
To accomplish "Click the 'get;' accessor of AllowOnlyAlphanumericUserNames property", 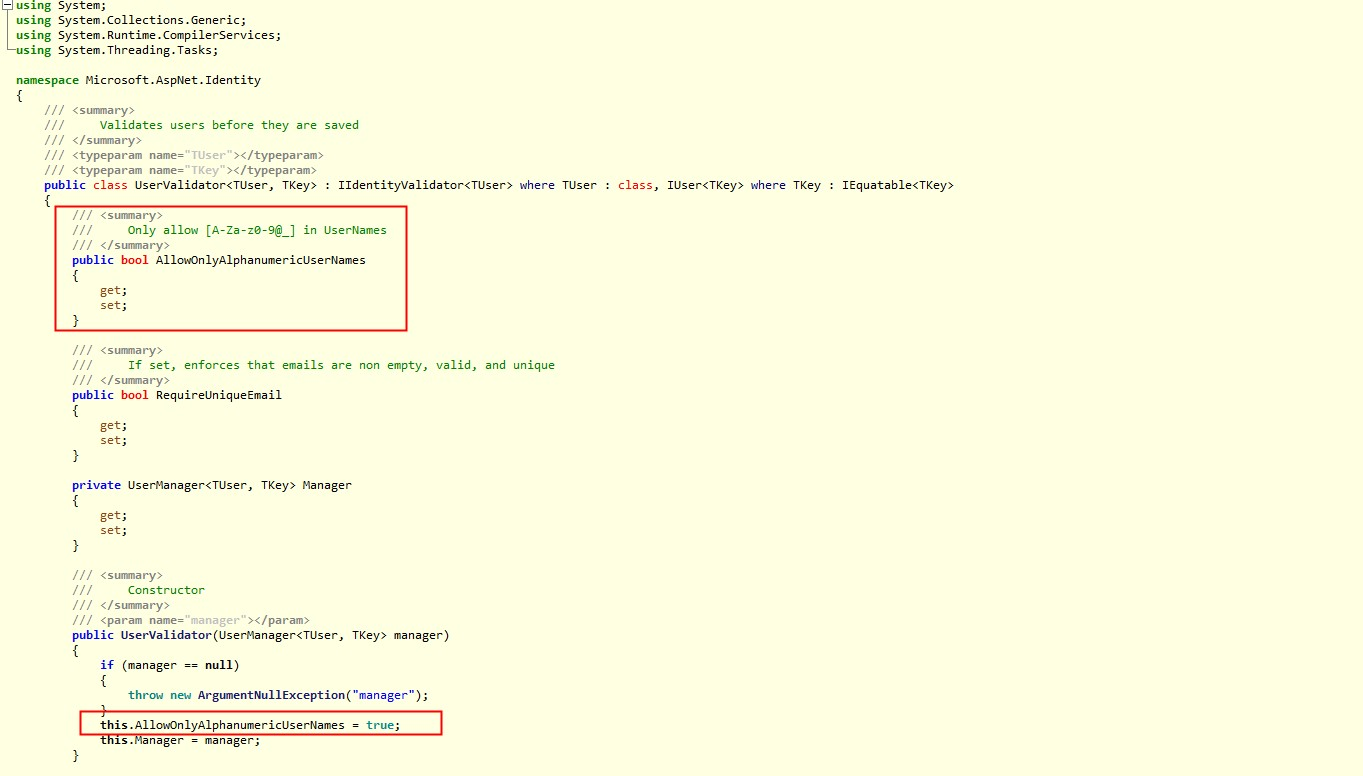I will [x=114, y=290].
